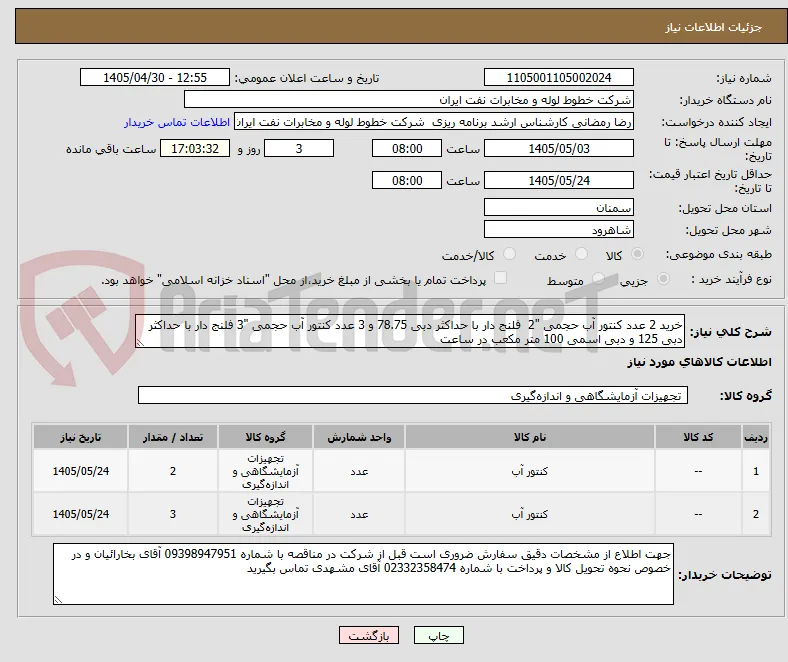Viewport: 788px width, 662px height.
Task: Click the تعداد / مقدار column header
Action: point(173,437)
